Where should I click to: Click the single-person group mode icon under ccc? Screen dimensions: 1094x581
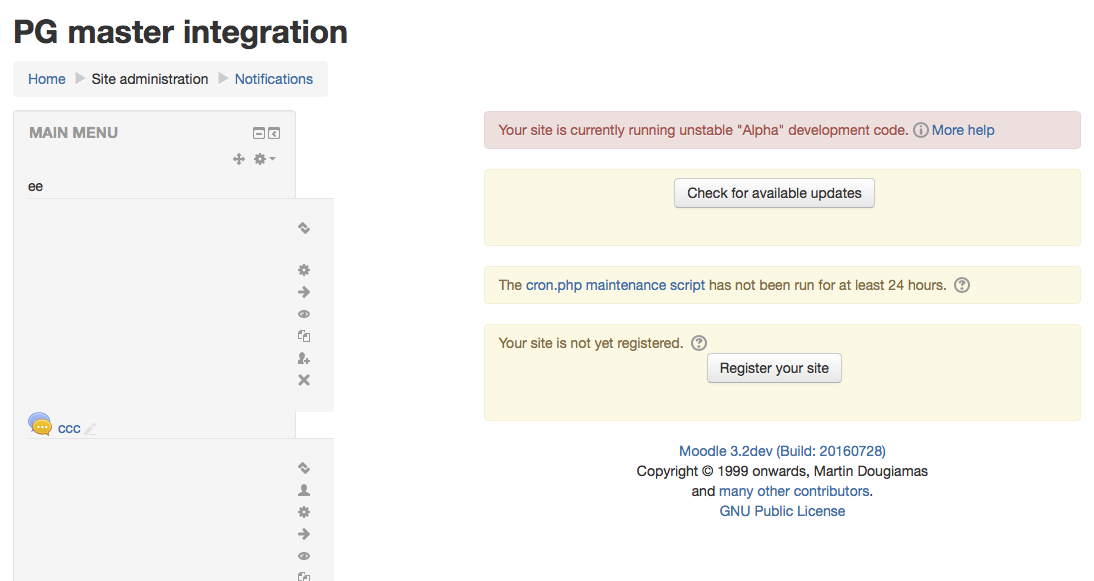(x=304, y=490)
